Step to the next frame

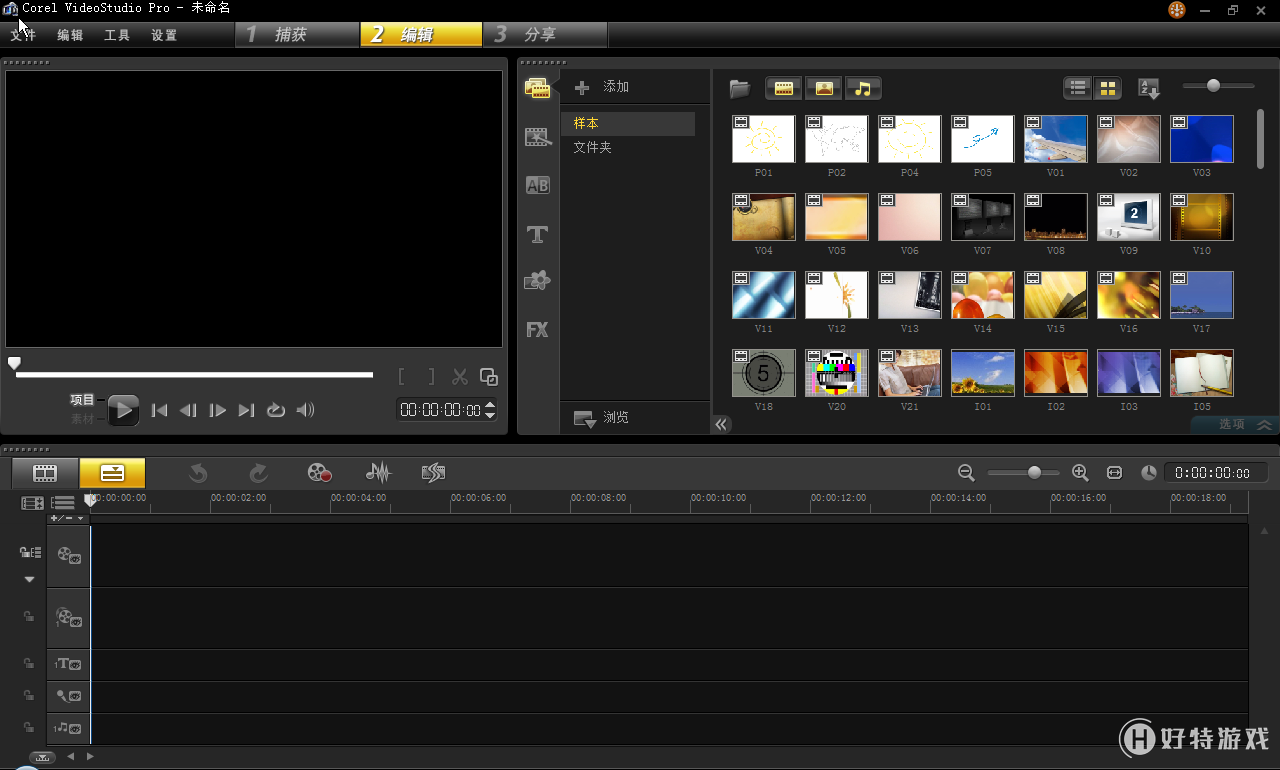[x=217, y=410]
